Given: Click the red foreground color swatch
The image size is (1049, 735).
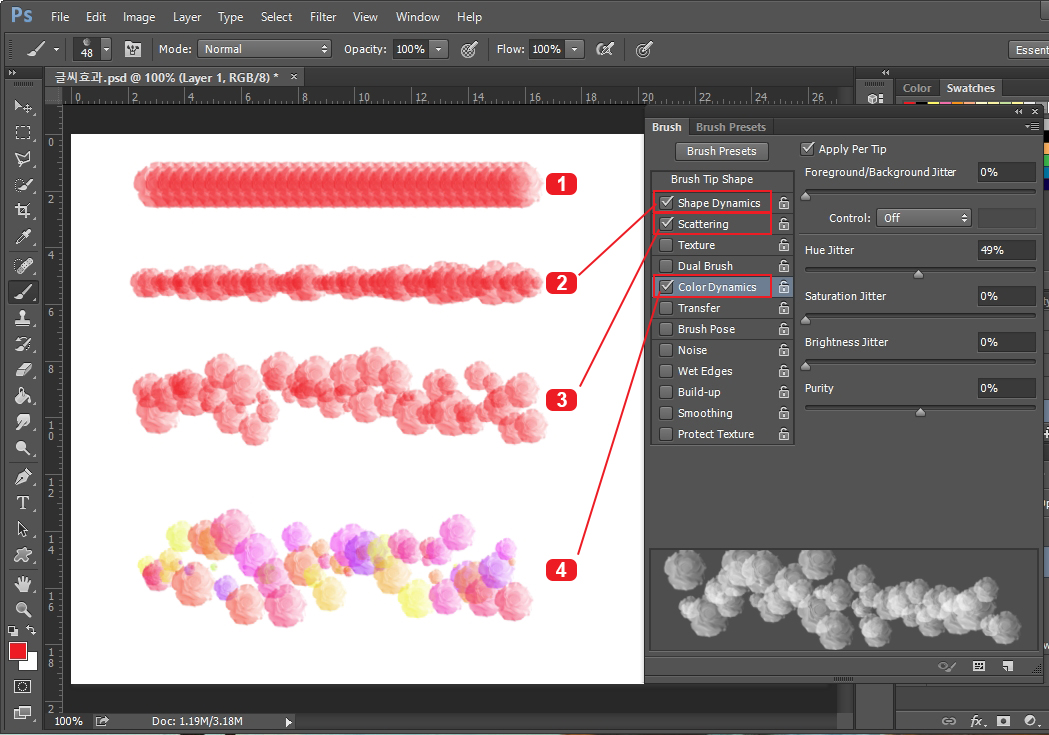Looking at the screenshot, I should click(x=17, y=651).
